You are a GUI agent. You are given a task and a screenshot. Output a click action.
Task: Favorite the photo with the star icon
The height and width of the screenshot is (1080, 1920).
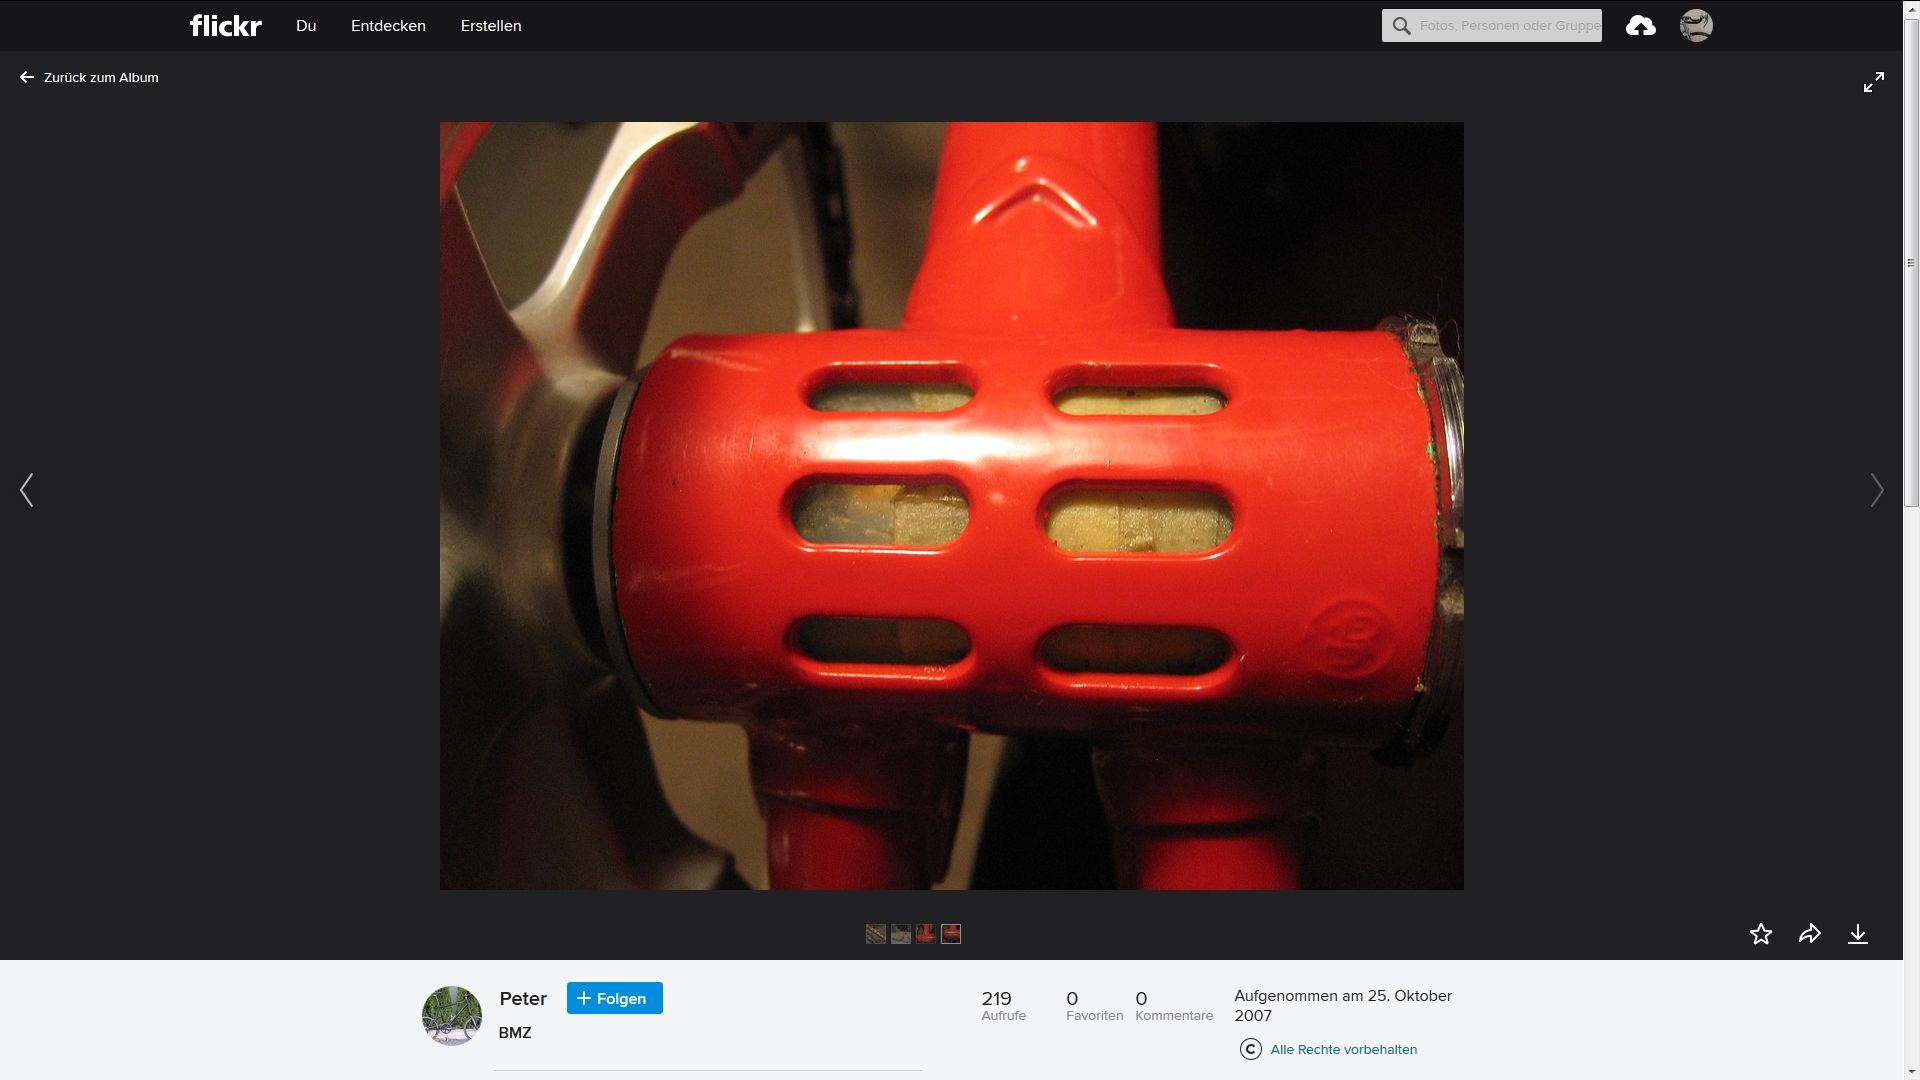point(1761,934)
